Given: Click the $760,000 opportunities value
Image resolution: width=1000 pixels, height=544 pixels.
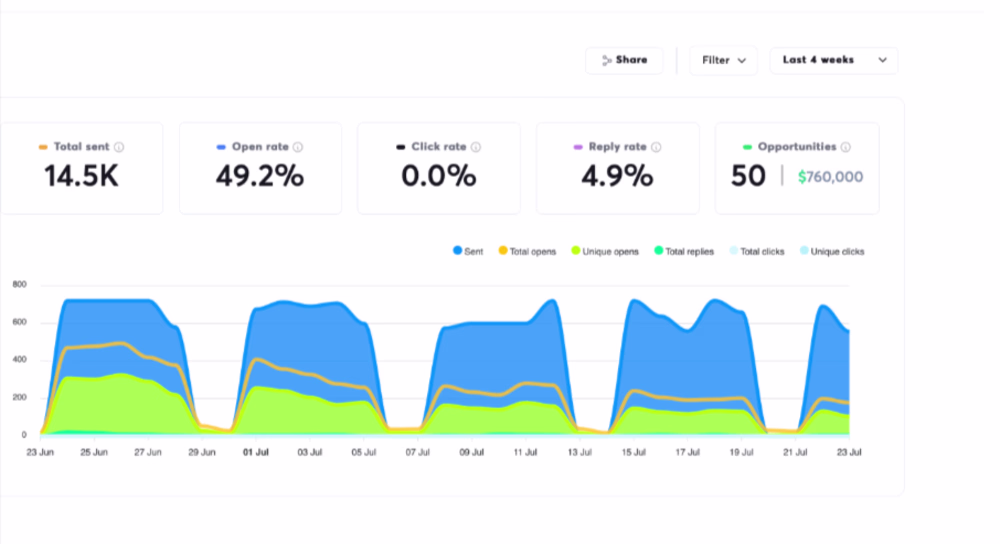Looking at the screenshot, I should pyautogui.click(x=830, y=177).
